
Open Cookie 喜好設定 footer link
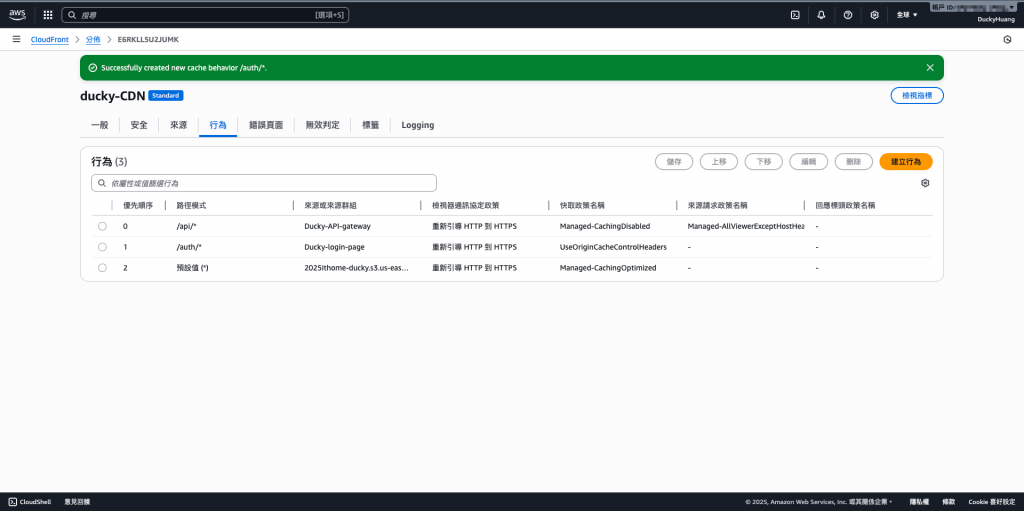pyautogui.click(x=991, y=502)
